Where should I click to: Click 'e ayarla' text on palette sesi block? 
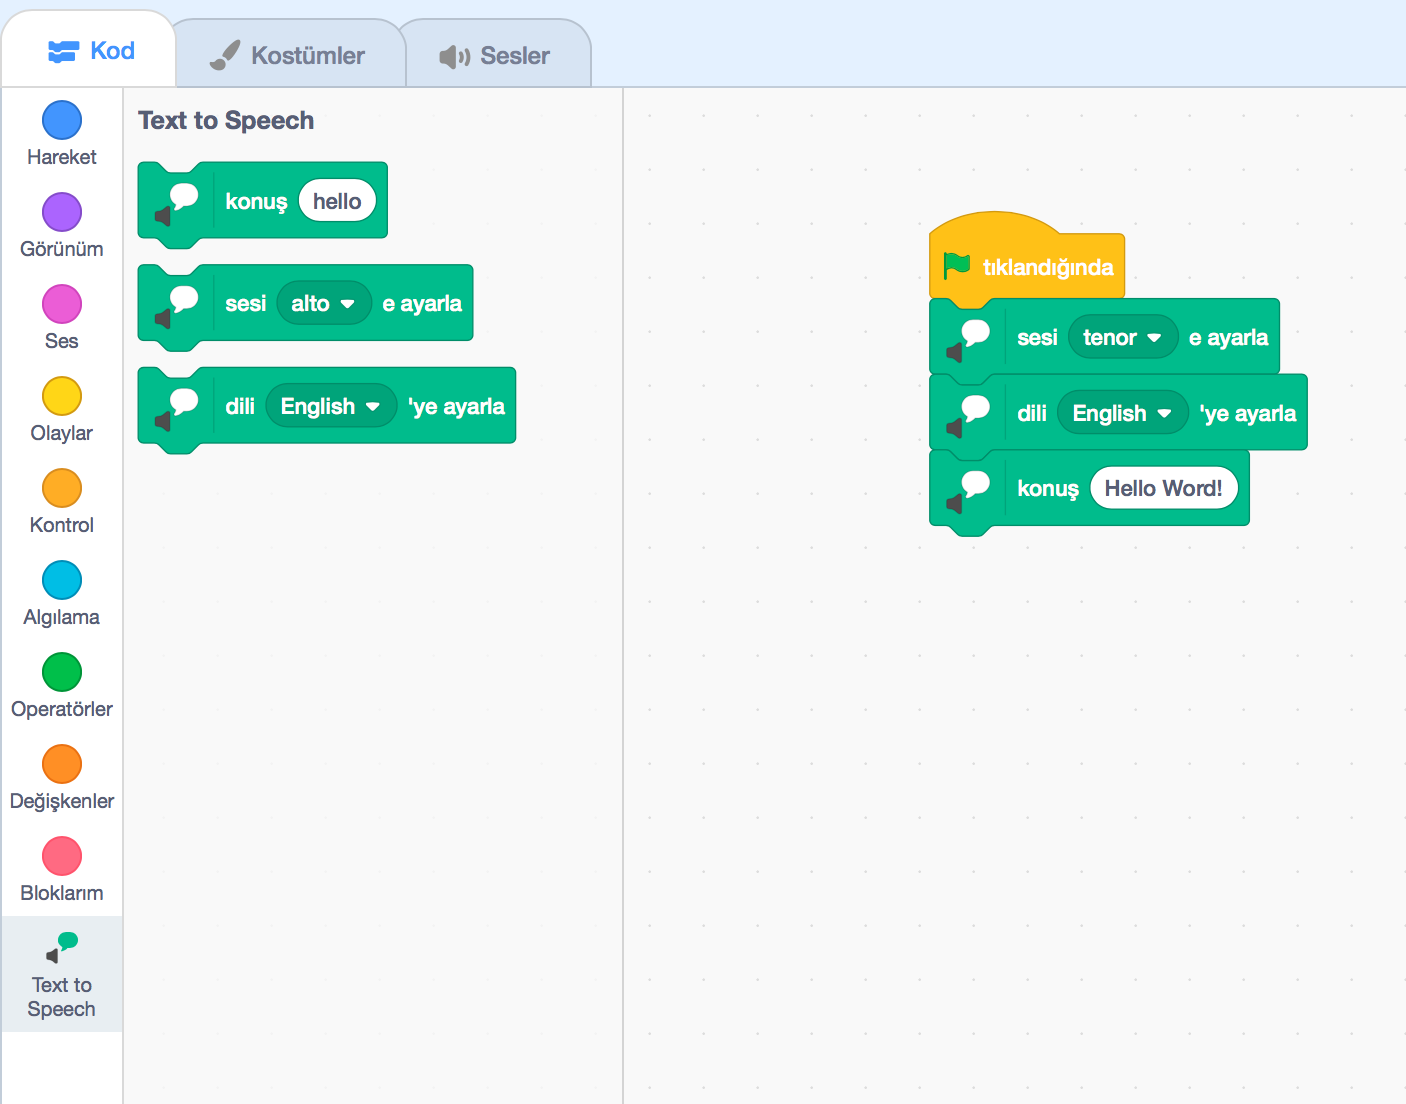pos(422,304)
